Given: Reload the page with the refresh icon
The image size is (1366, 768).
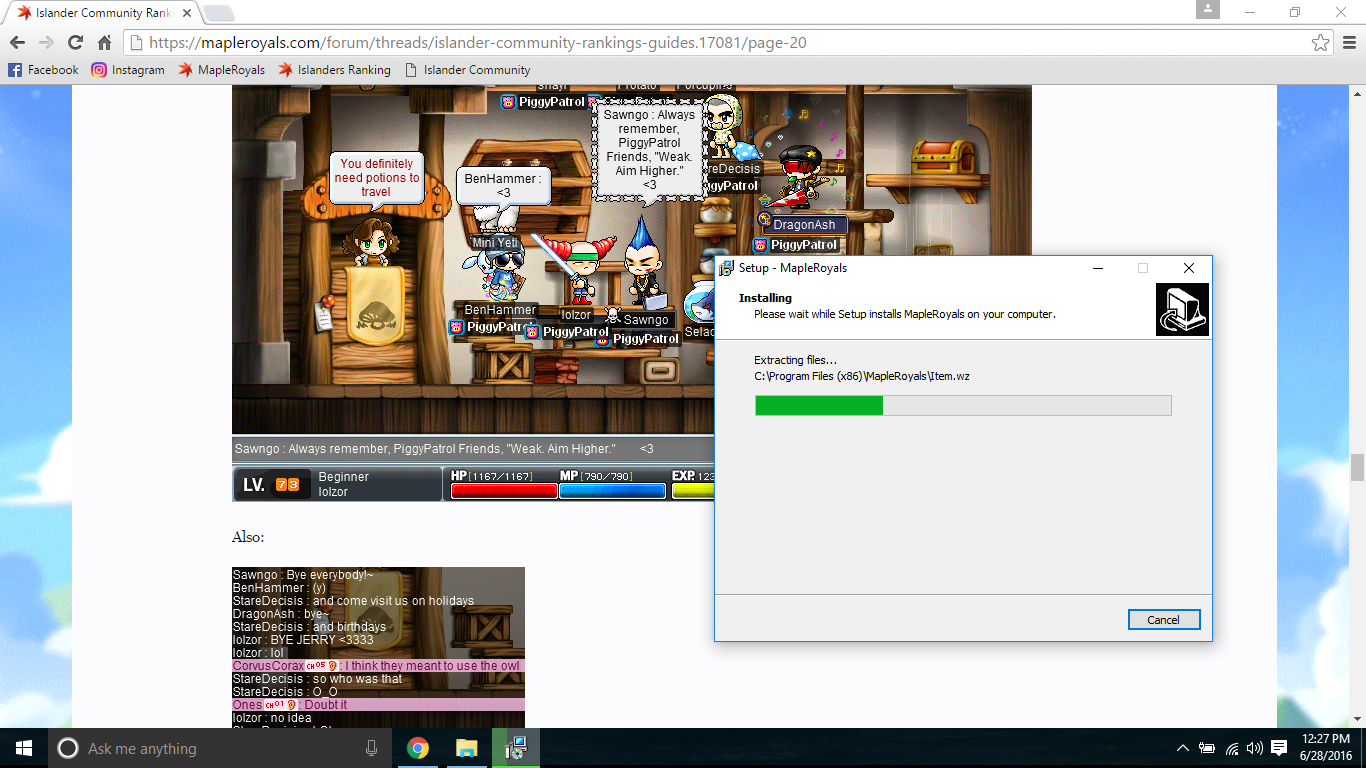Looking at the screenshot, I should [75, 43].
